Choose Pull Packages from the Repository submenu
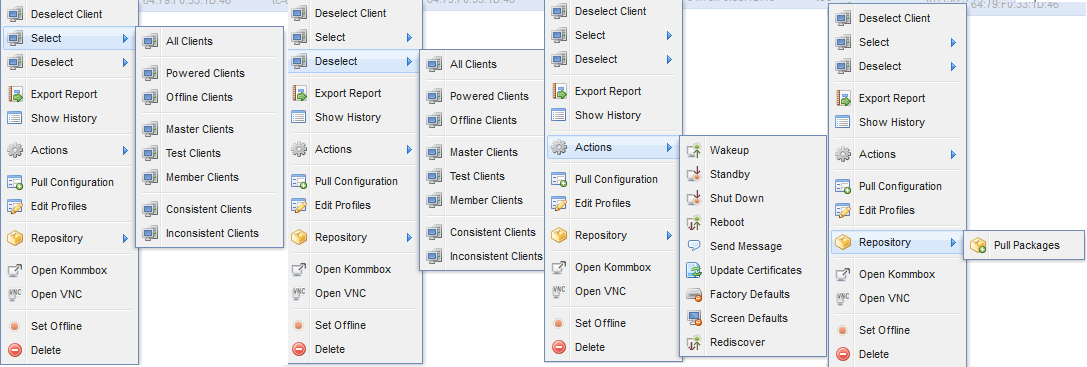The height and width of the screenshot is (367, 1087). click(1026, 246)
